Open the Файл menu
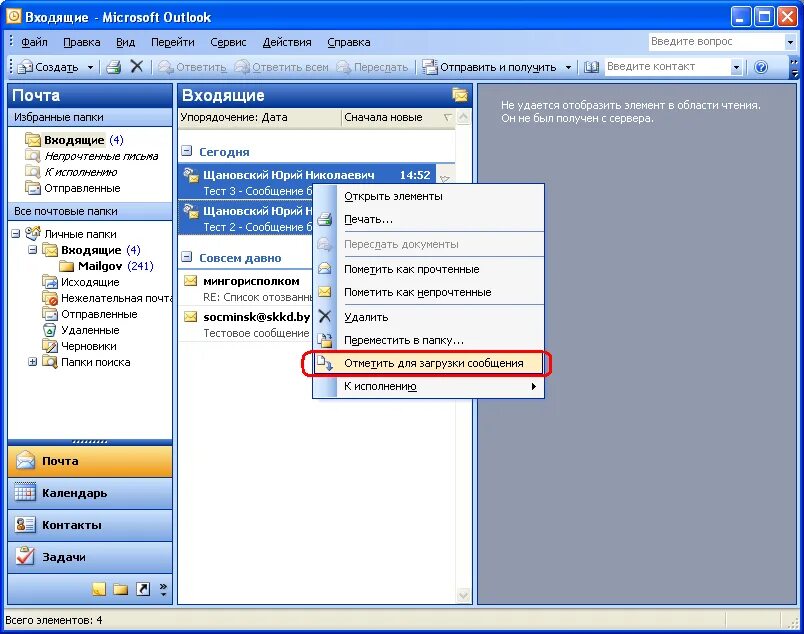The height and width of the screenshot is (634, 804). (34, 42)
